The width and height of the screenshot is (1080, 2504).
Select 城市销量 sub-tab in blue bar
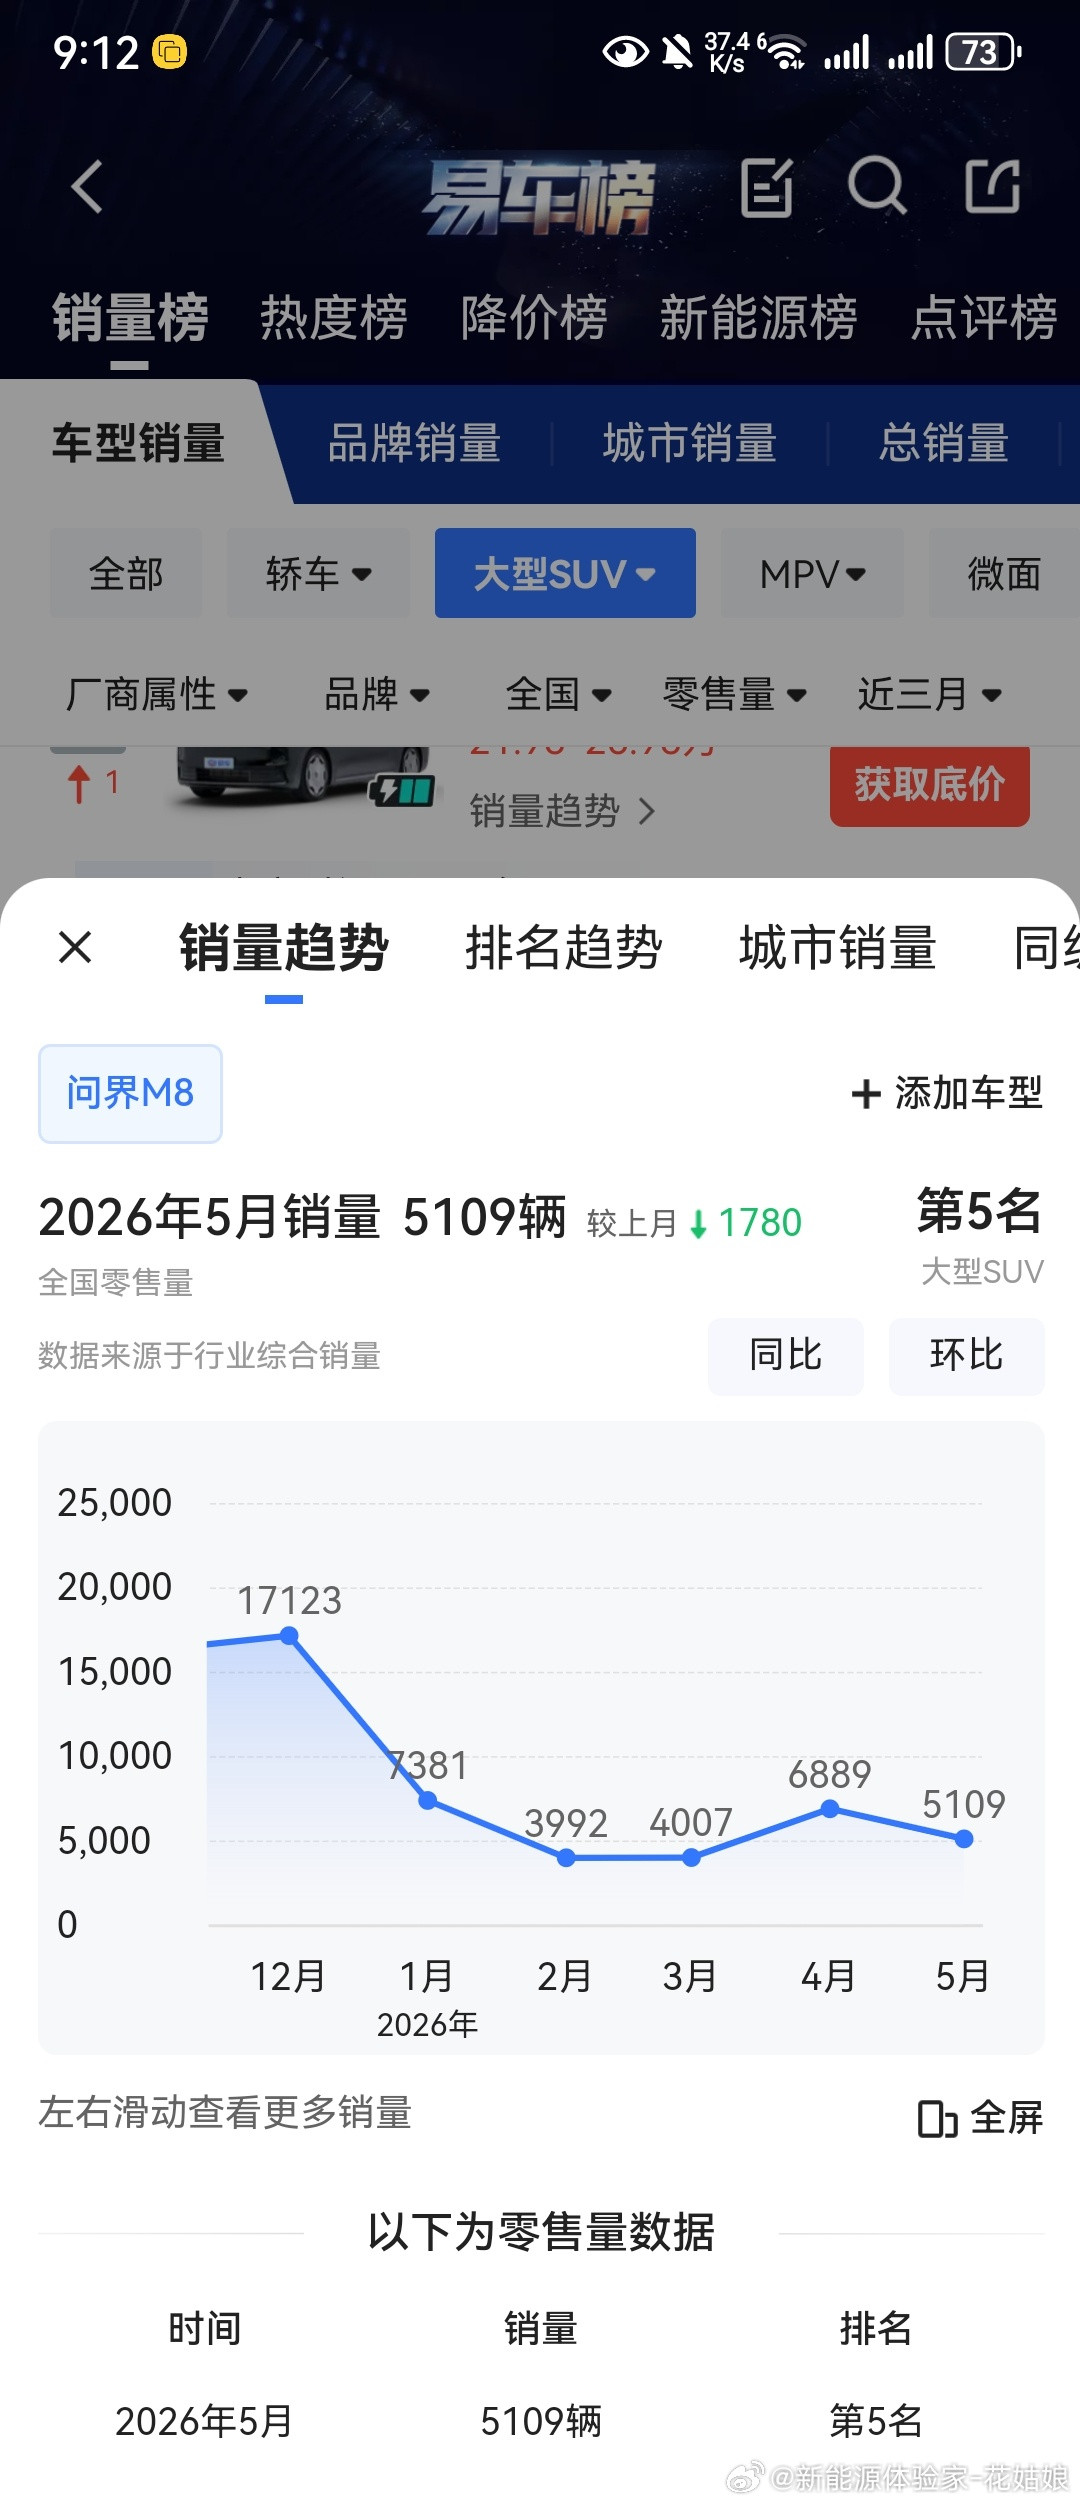(x=690, y=443)
